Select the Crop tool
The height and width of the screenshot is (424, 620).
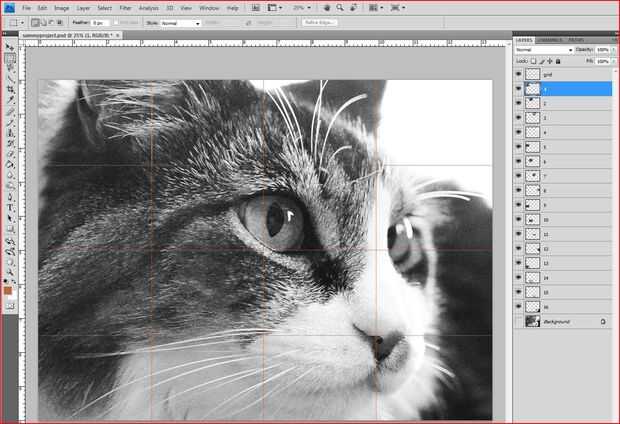(x=10, y=90)
